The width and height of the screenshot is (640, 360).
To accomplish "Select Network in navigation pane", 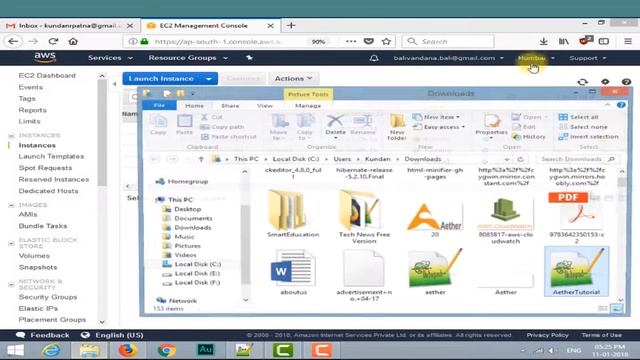I will [x=176, y=301].
